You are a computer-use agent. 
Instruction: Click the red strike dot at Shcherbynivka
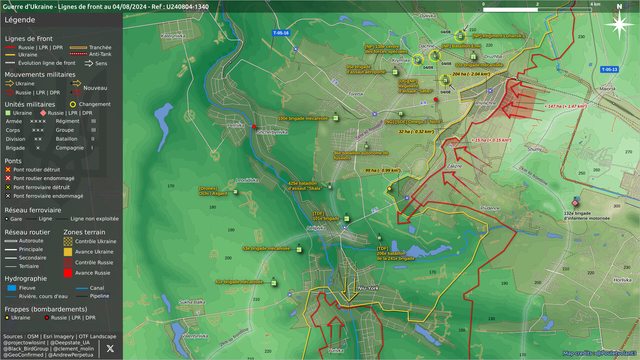254,127
